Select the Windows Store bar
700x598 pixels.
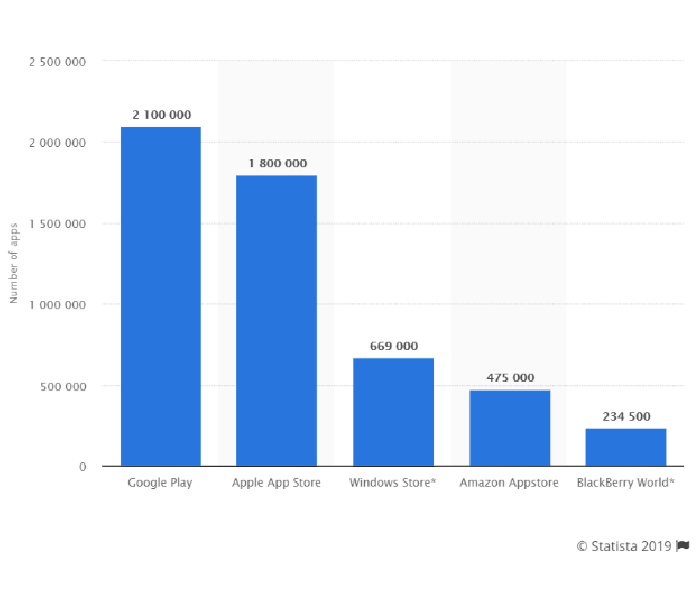coord(393,412)
